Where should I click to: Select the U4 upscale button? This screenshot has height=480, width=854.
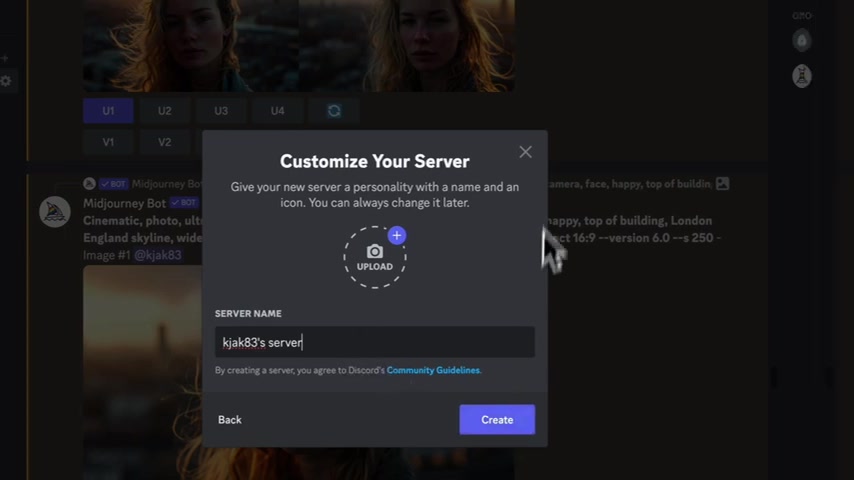coord(277,111)
